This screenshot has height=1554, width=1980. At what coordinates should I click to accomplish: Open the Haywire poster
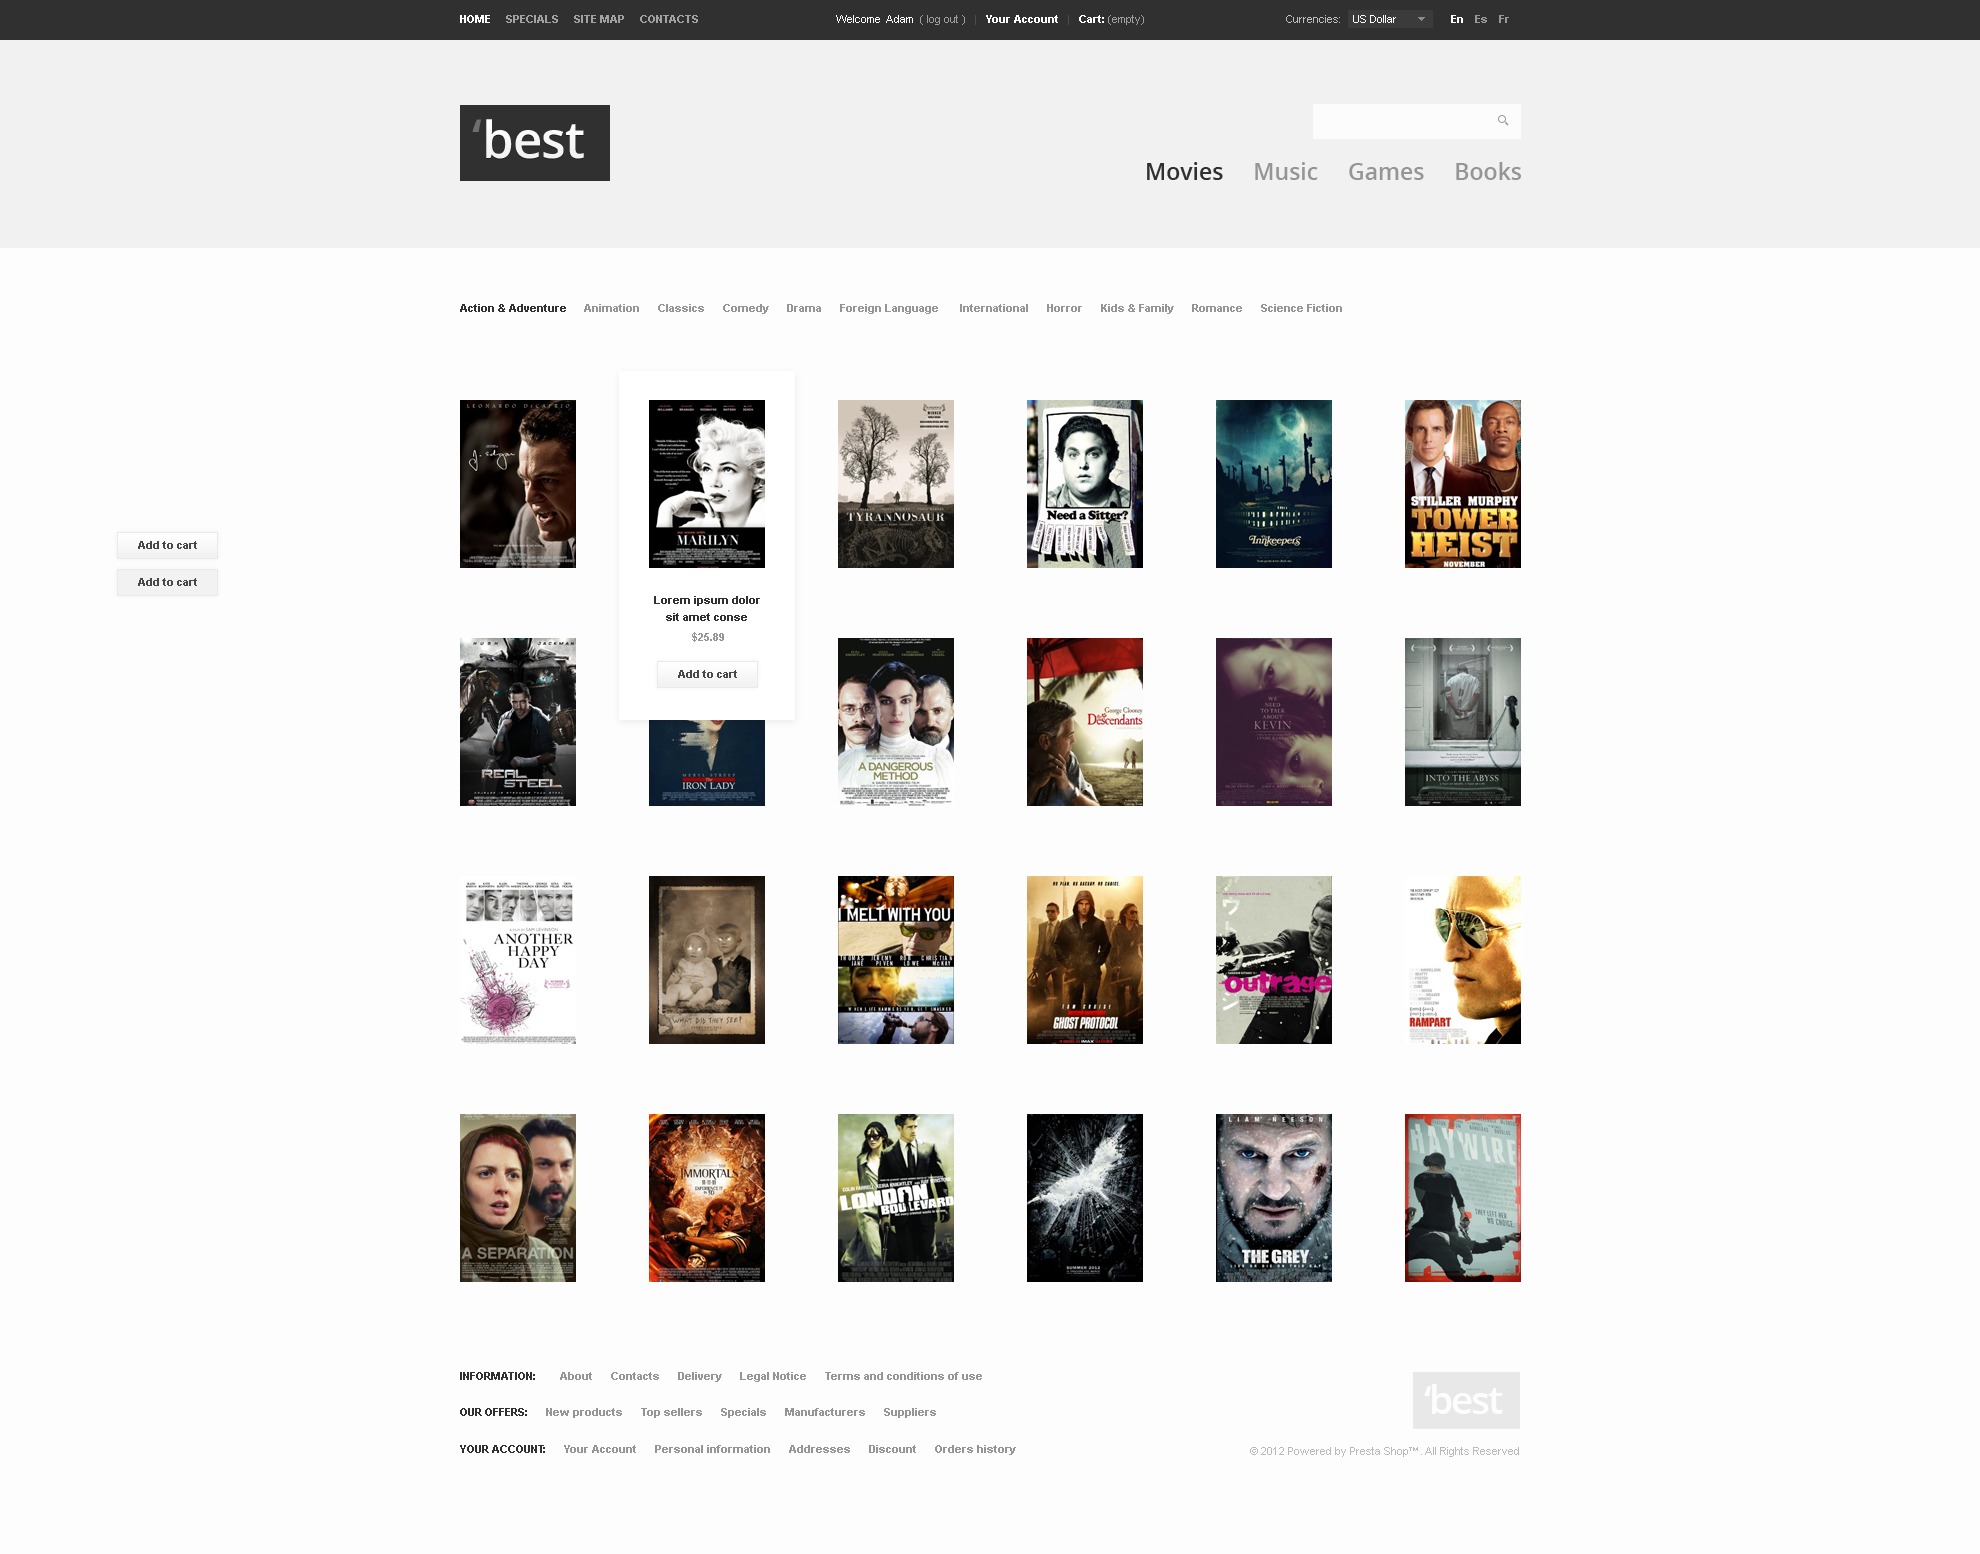point(1463,1198)
